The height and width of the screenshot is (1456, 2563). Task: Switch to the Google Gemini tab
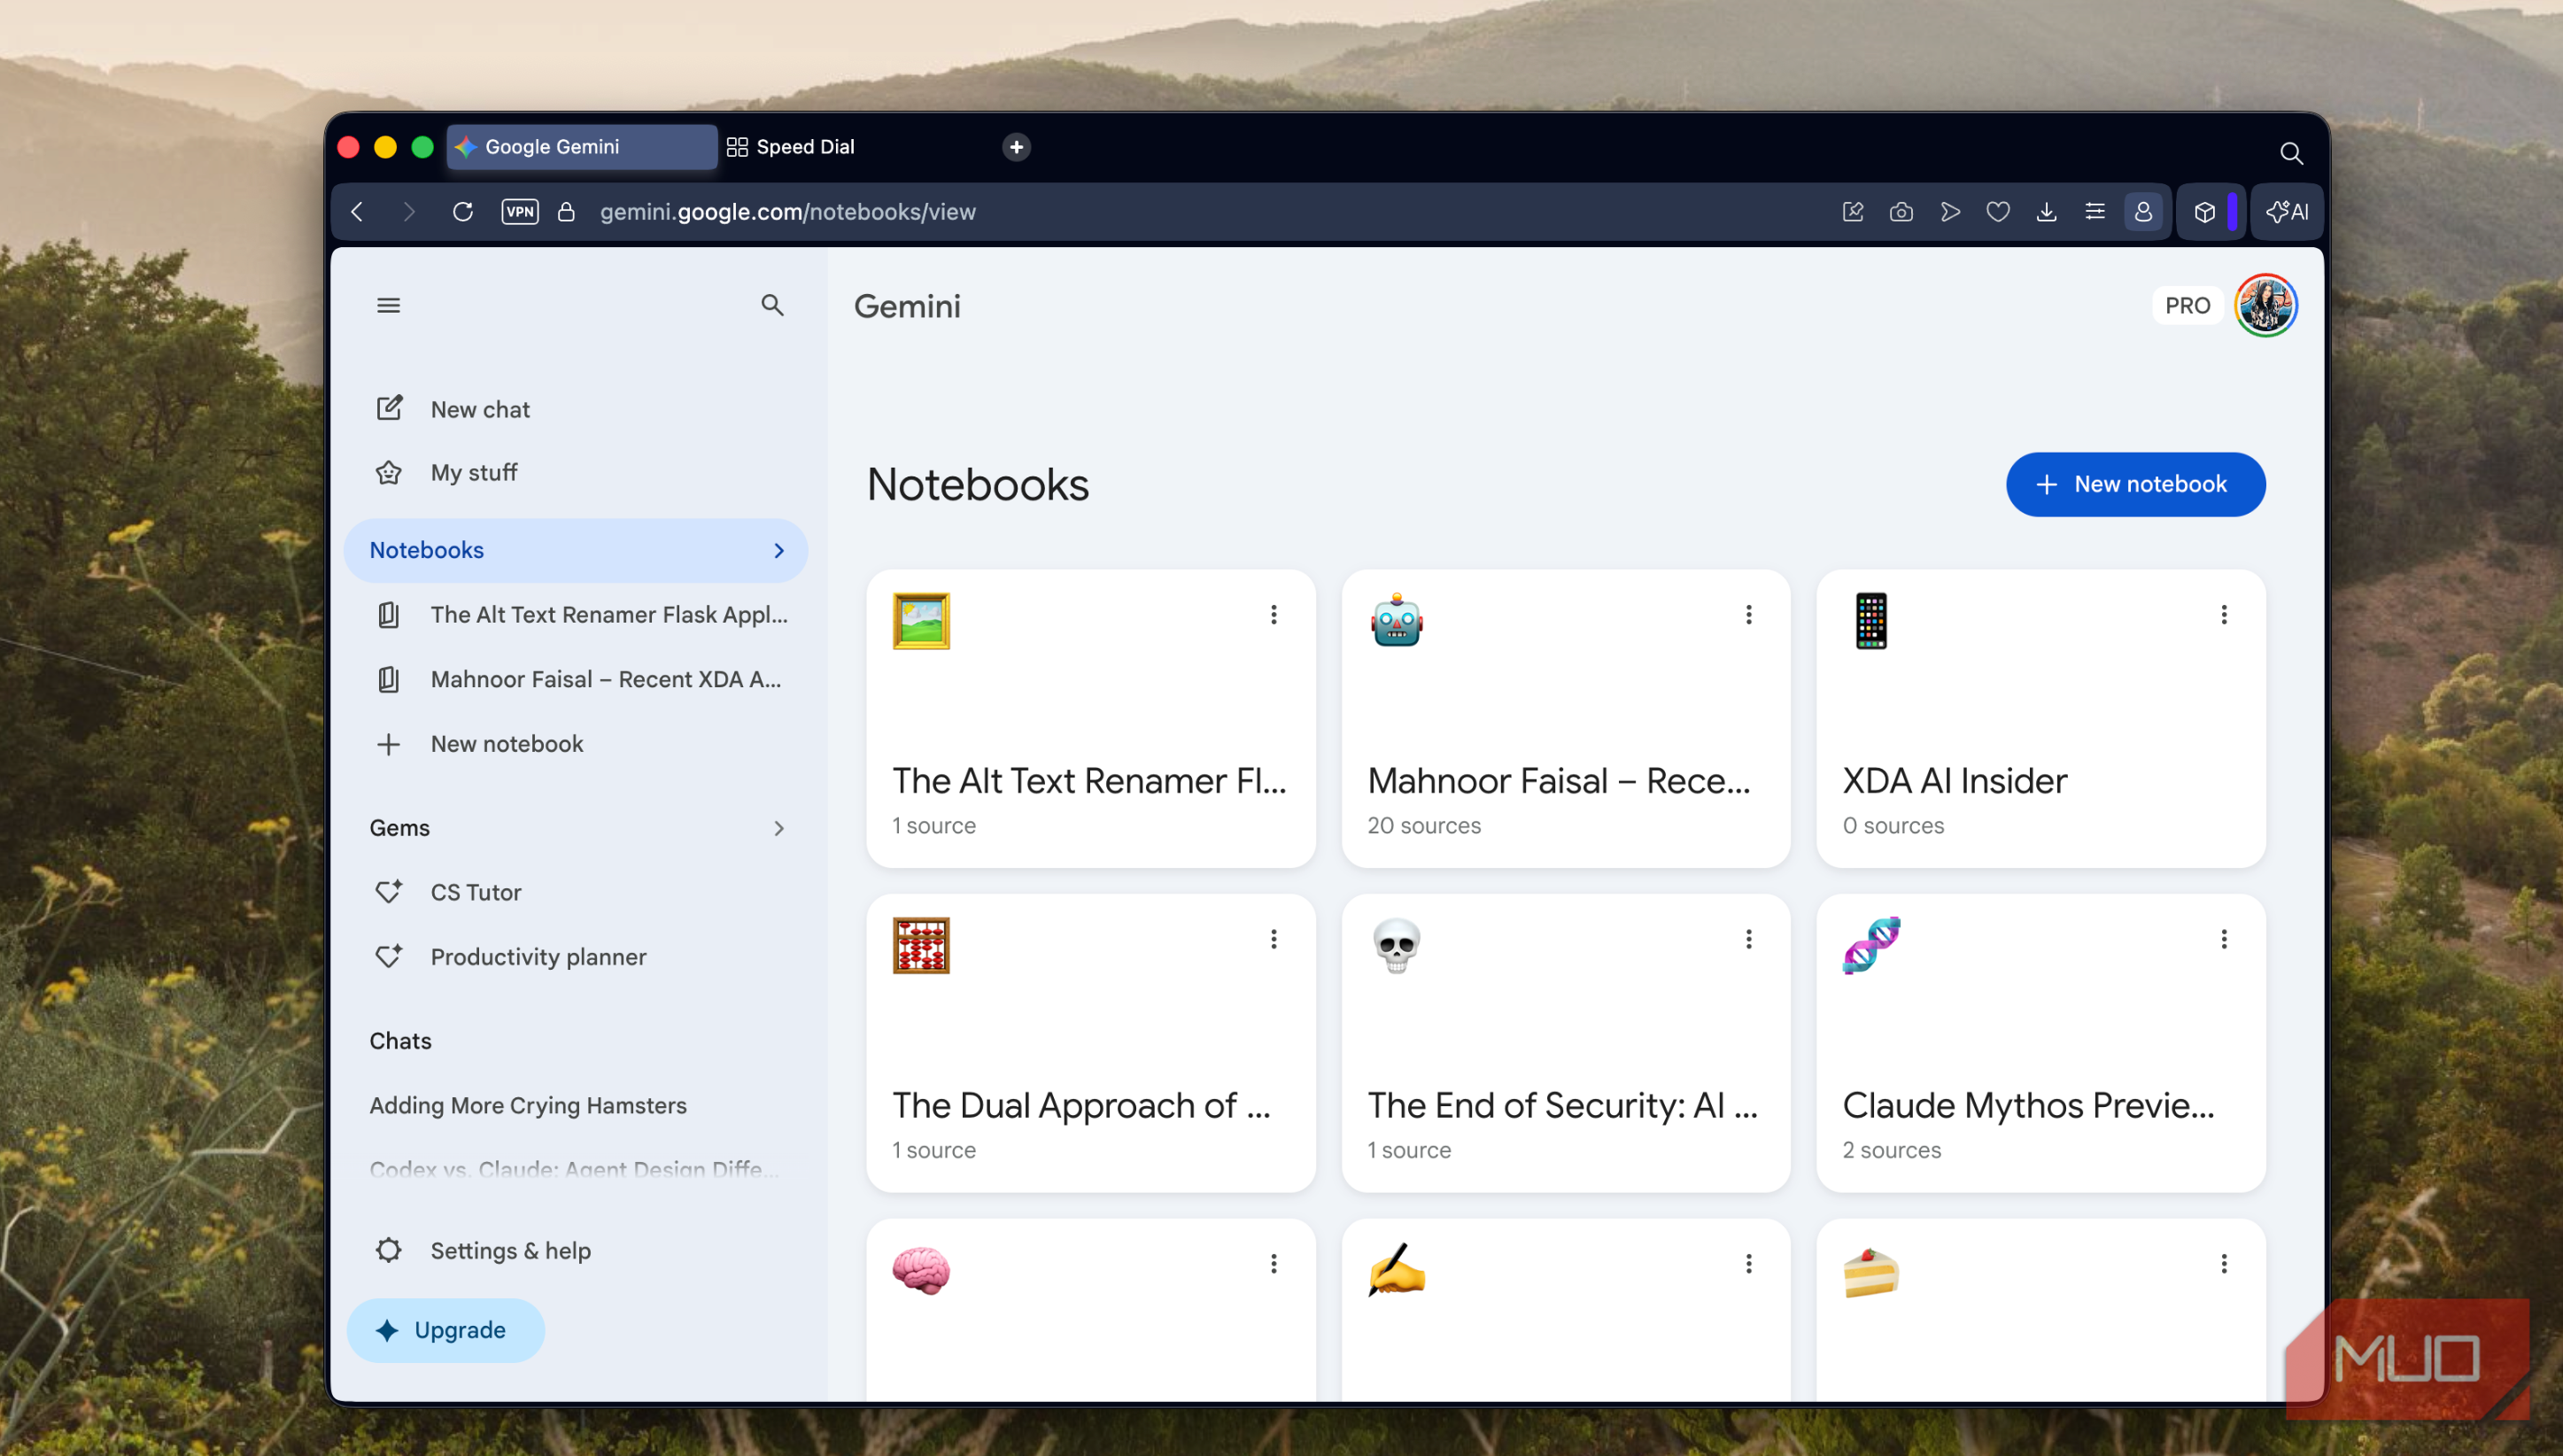pyautogui.click(x=582, y=147)
